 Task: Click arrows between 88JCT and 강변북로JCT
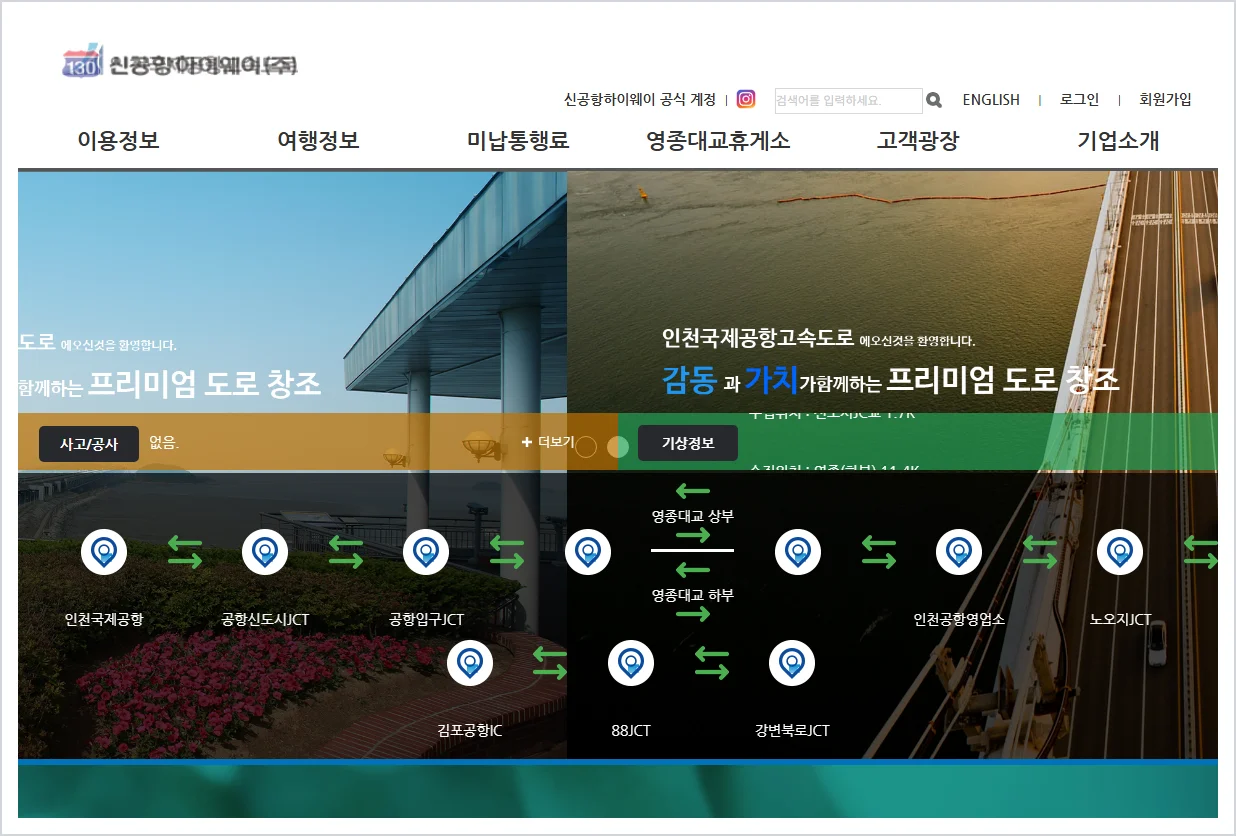click(711, 663)
